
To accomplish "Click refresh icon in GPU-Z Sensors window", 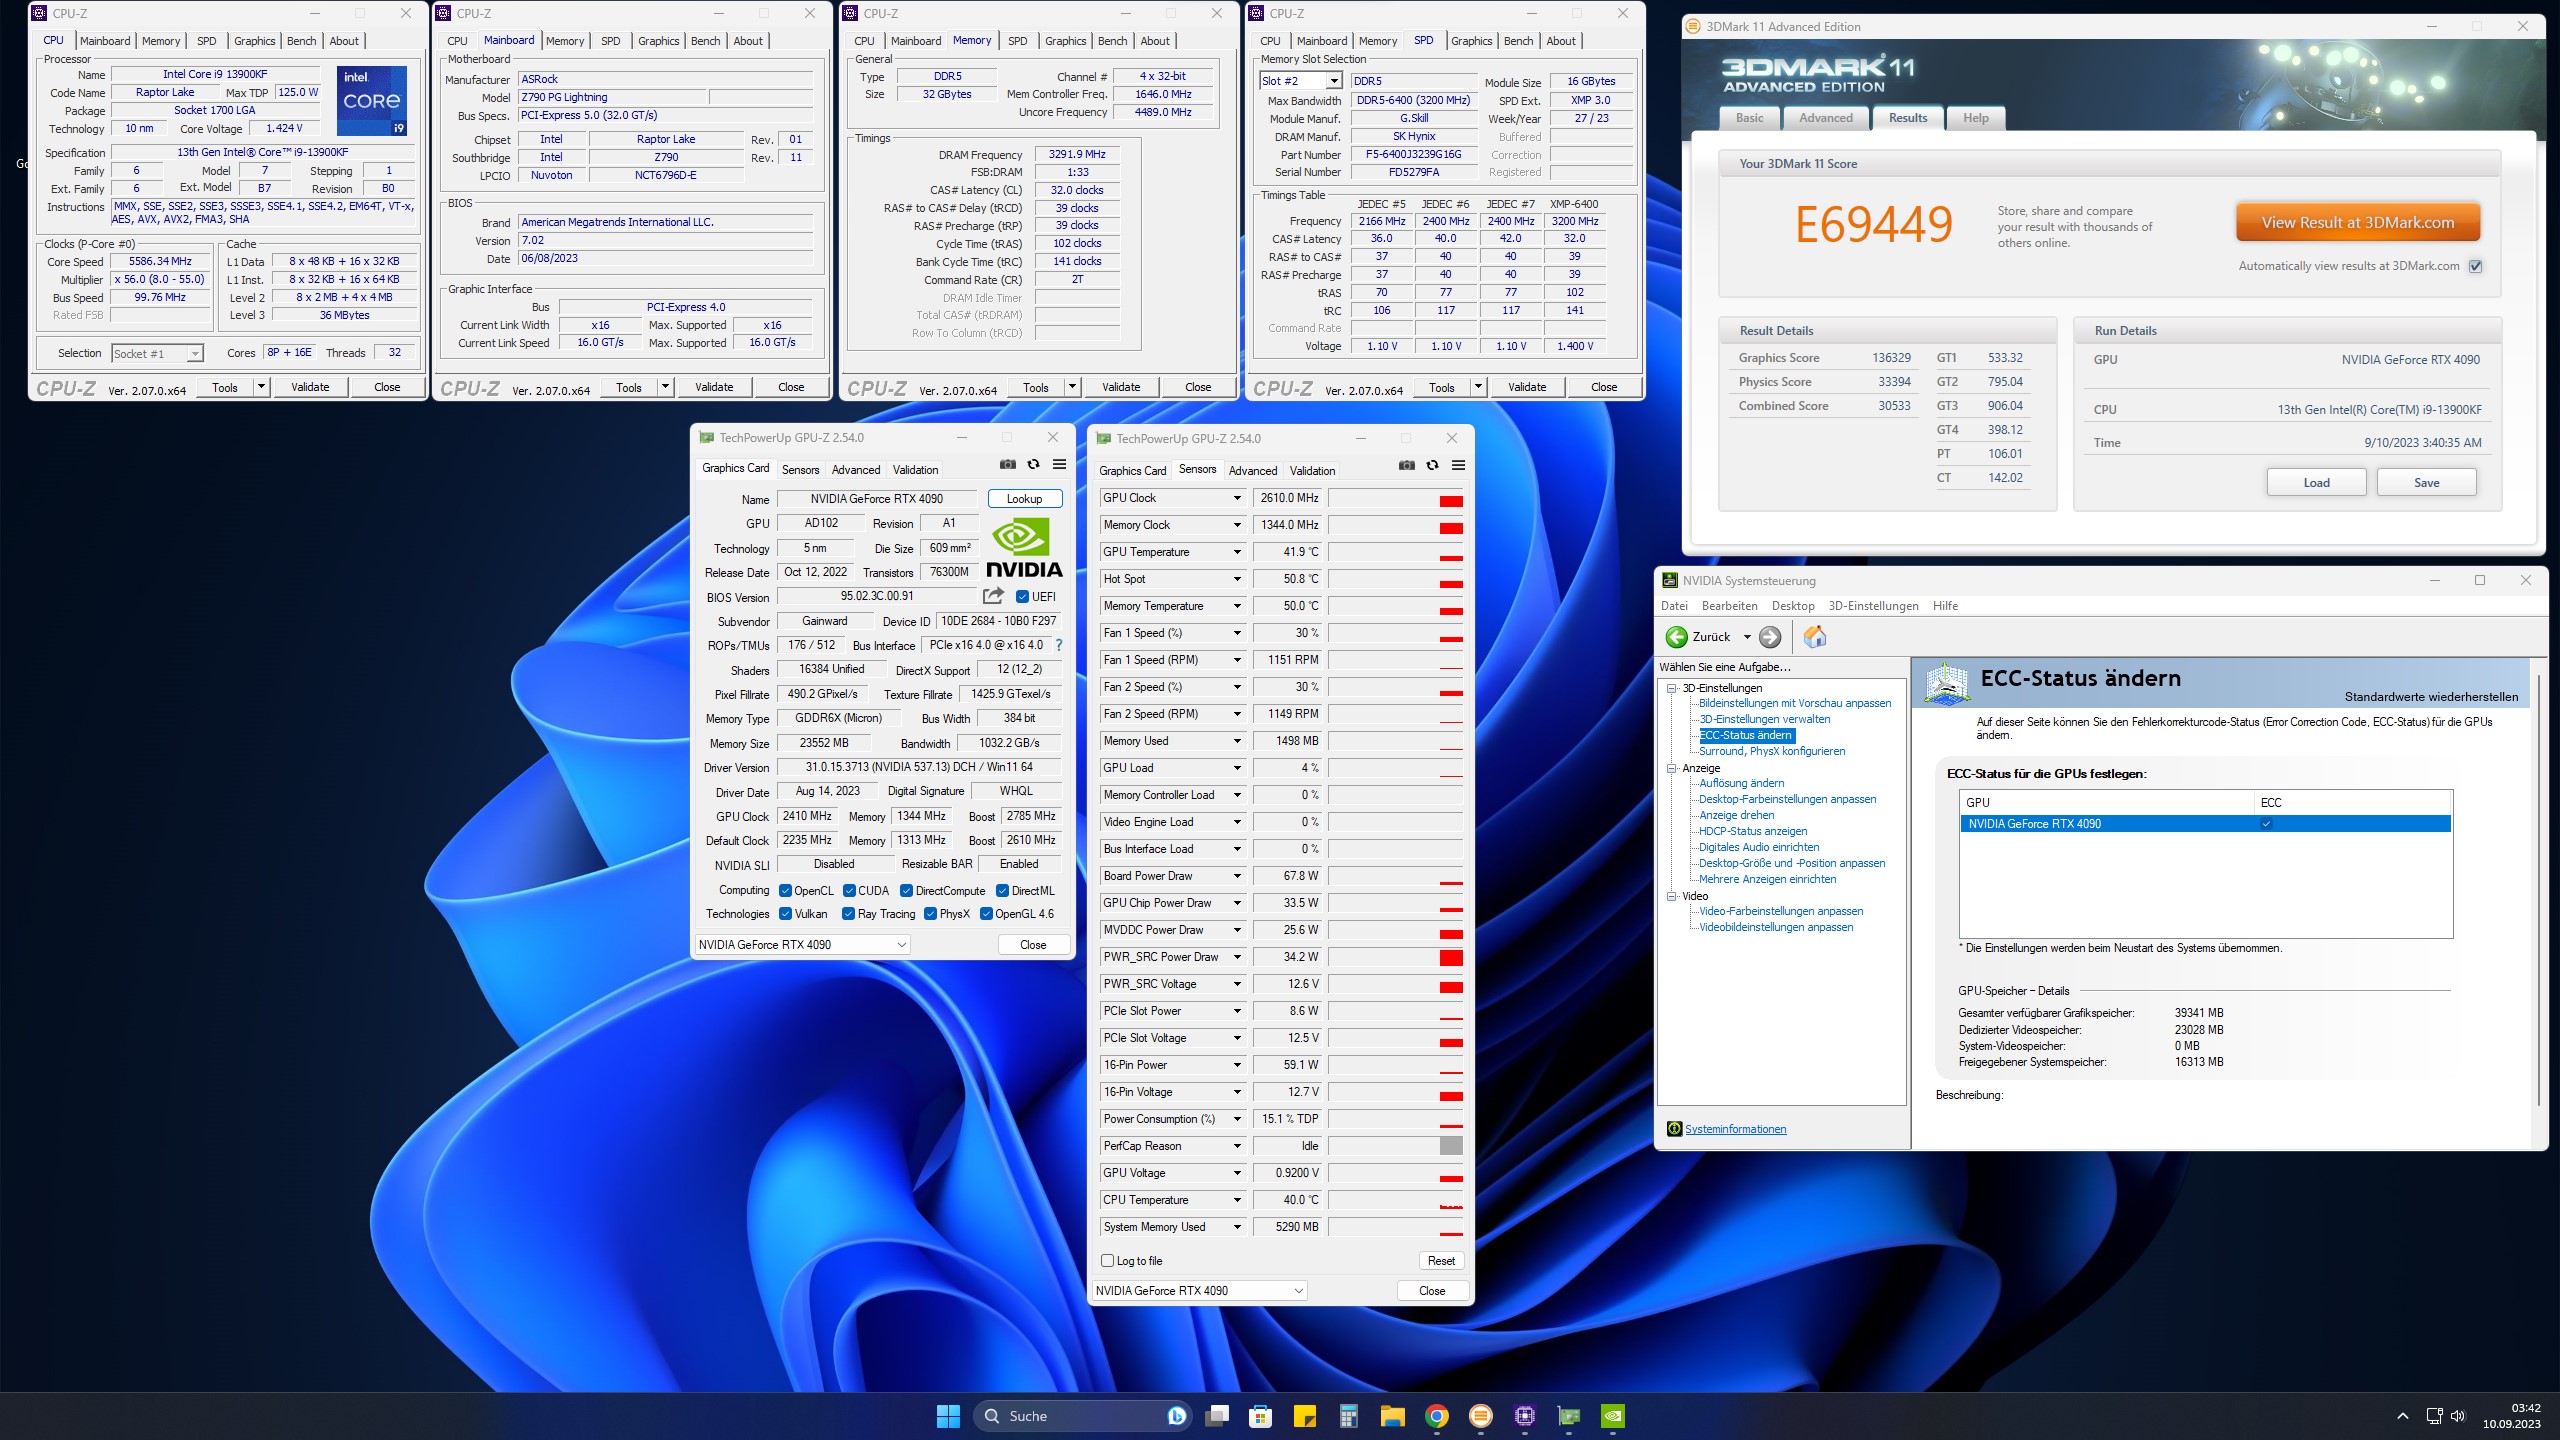I will coord(1433,466).
